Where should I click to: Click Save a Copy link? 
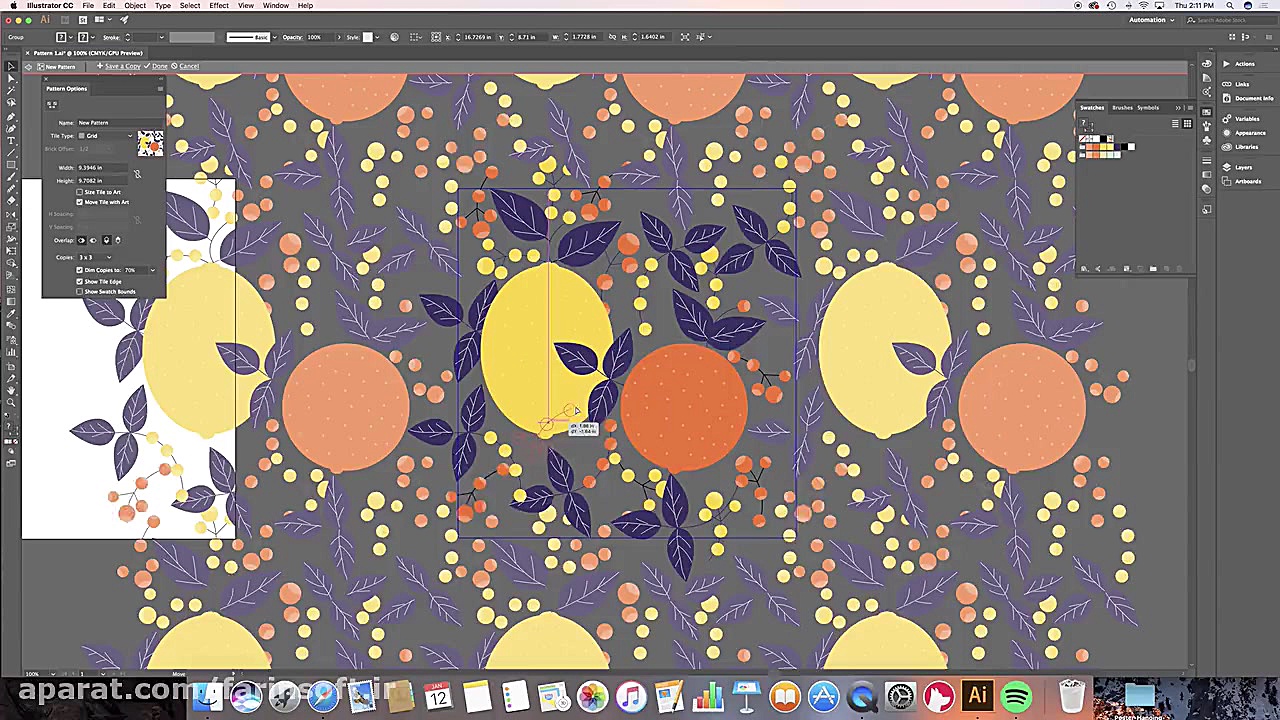[x=122, y=66]
